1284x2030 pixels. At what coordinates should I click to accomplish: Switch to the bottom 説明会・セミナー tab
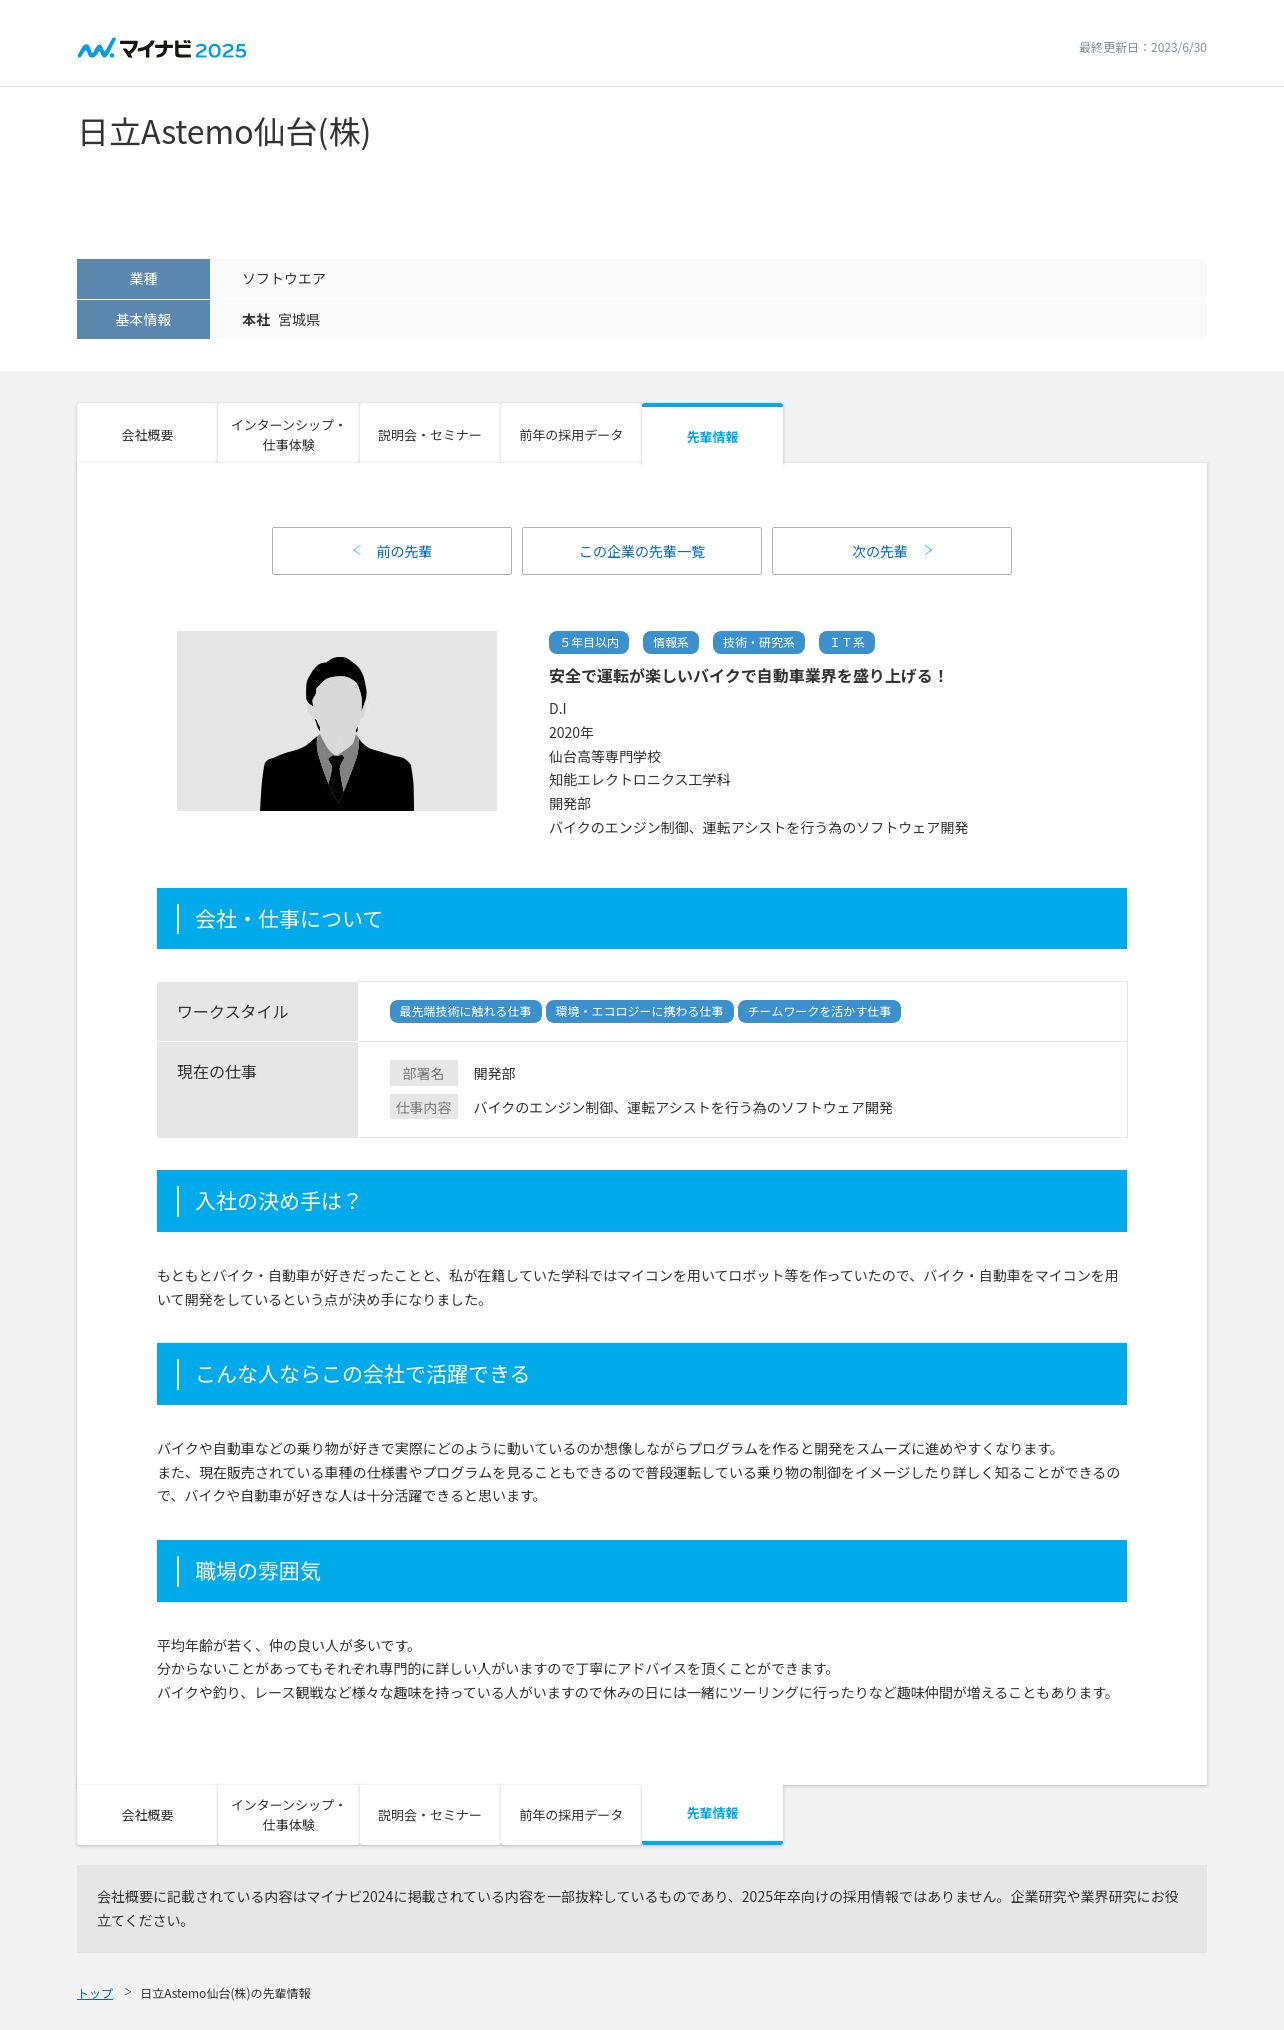430,1815
